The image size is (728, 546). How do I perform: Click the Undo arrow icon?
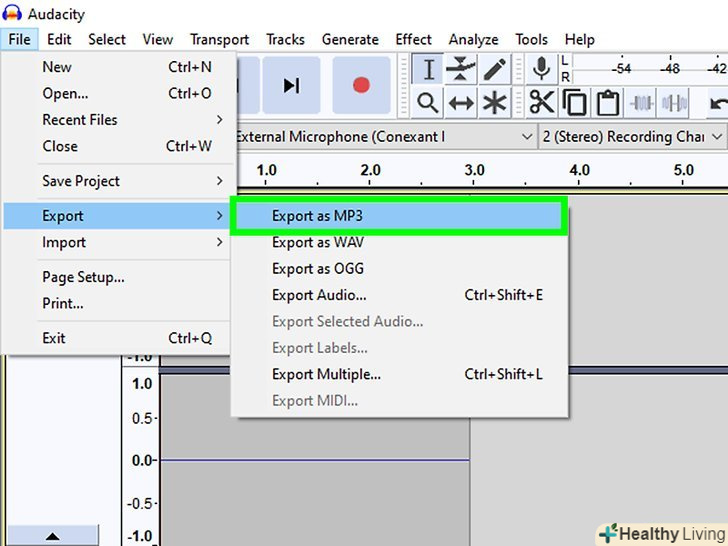[717, 103]
